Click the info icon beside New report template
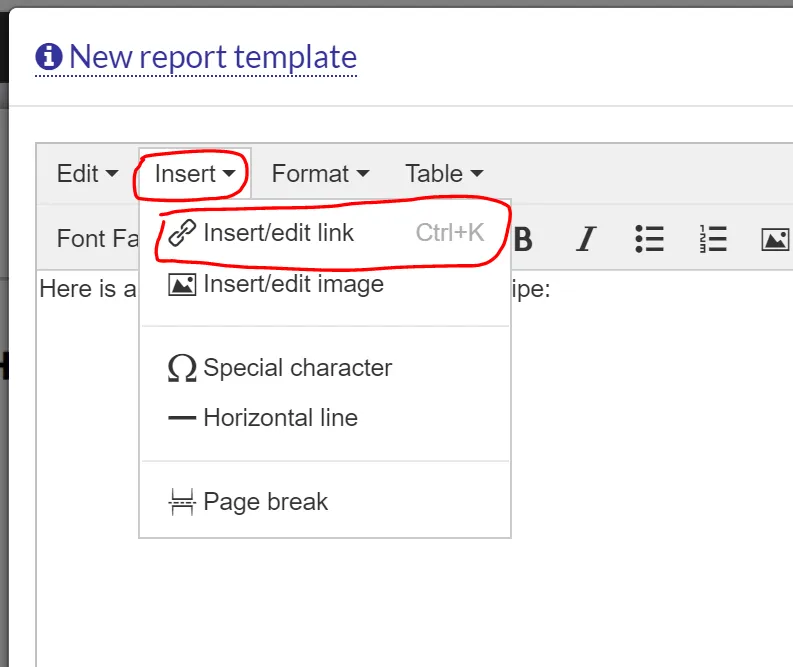 click(x=48, y=57)
